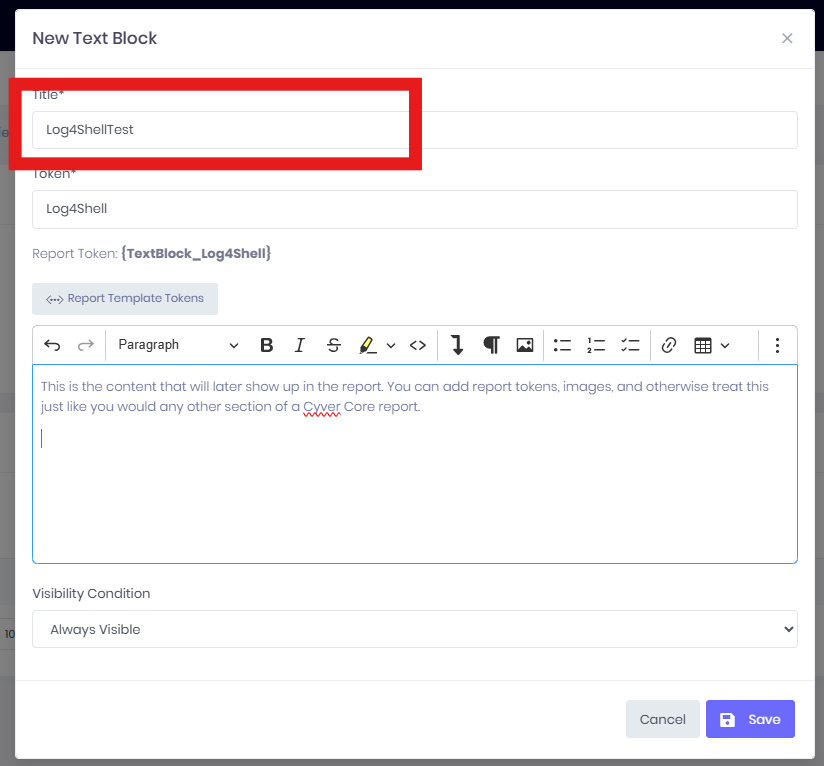The width and height of the screenshot is (824, 766).
Task: Create a to-do checklist
Action: (630, 345)
